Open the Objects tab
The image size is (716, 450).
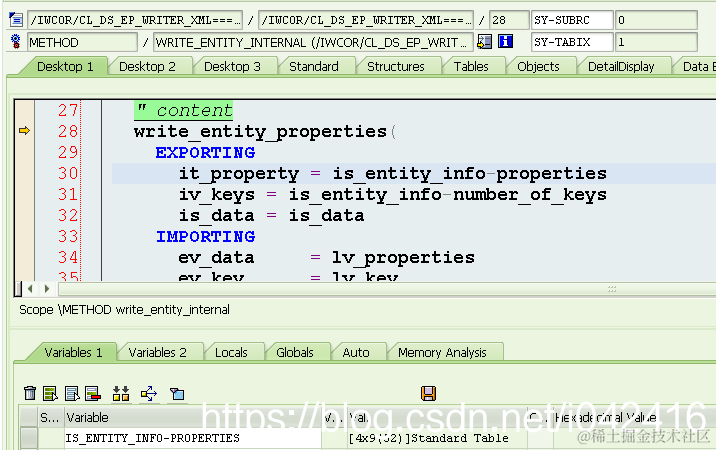[x=538, y=67]
